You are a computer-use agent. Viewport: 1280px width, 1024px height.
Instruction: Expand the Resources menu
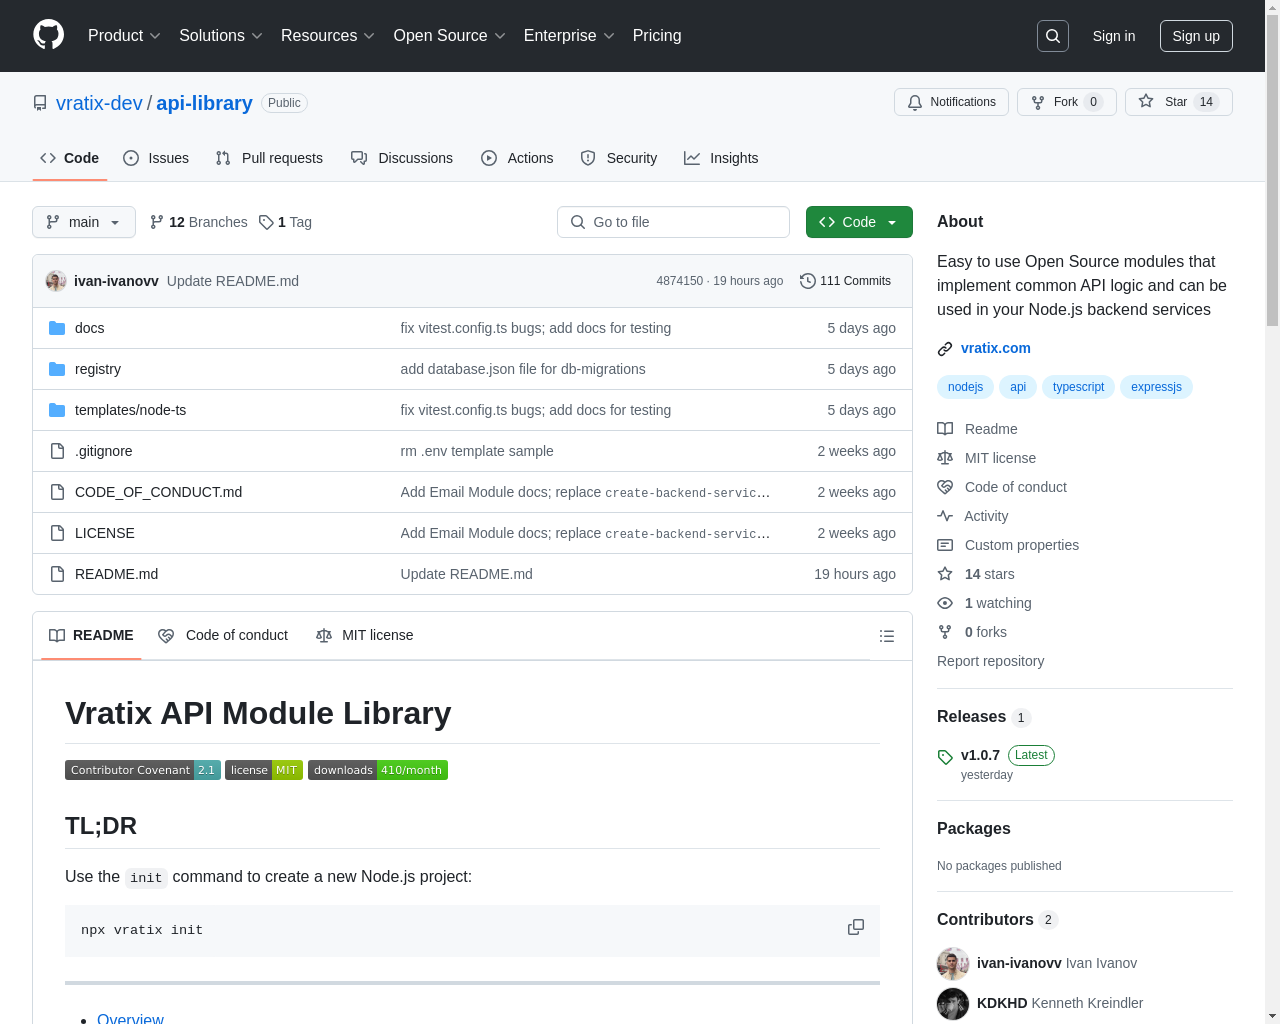click(328, 36)
